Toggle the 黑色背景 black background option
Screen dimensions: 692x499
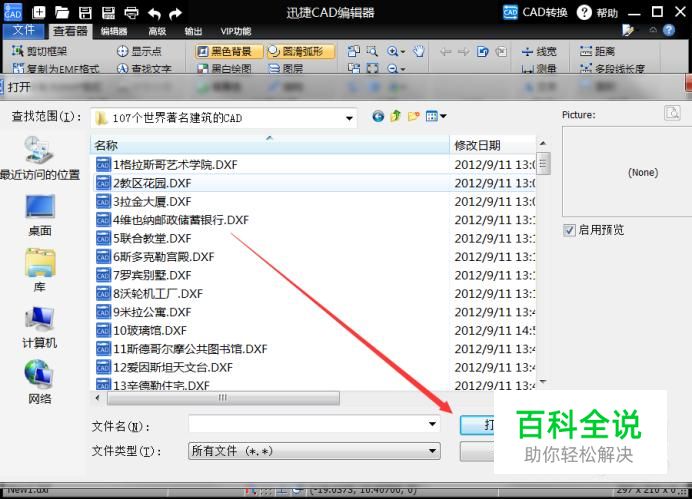229,52
